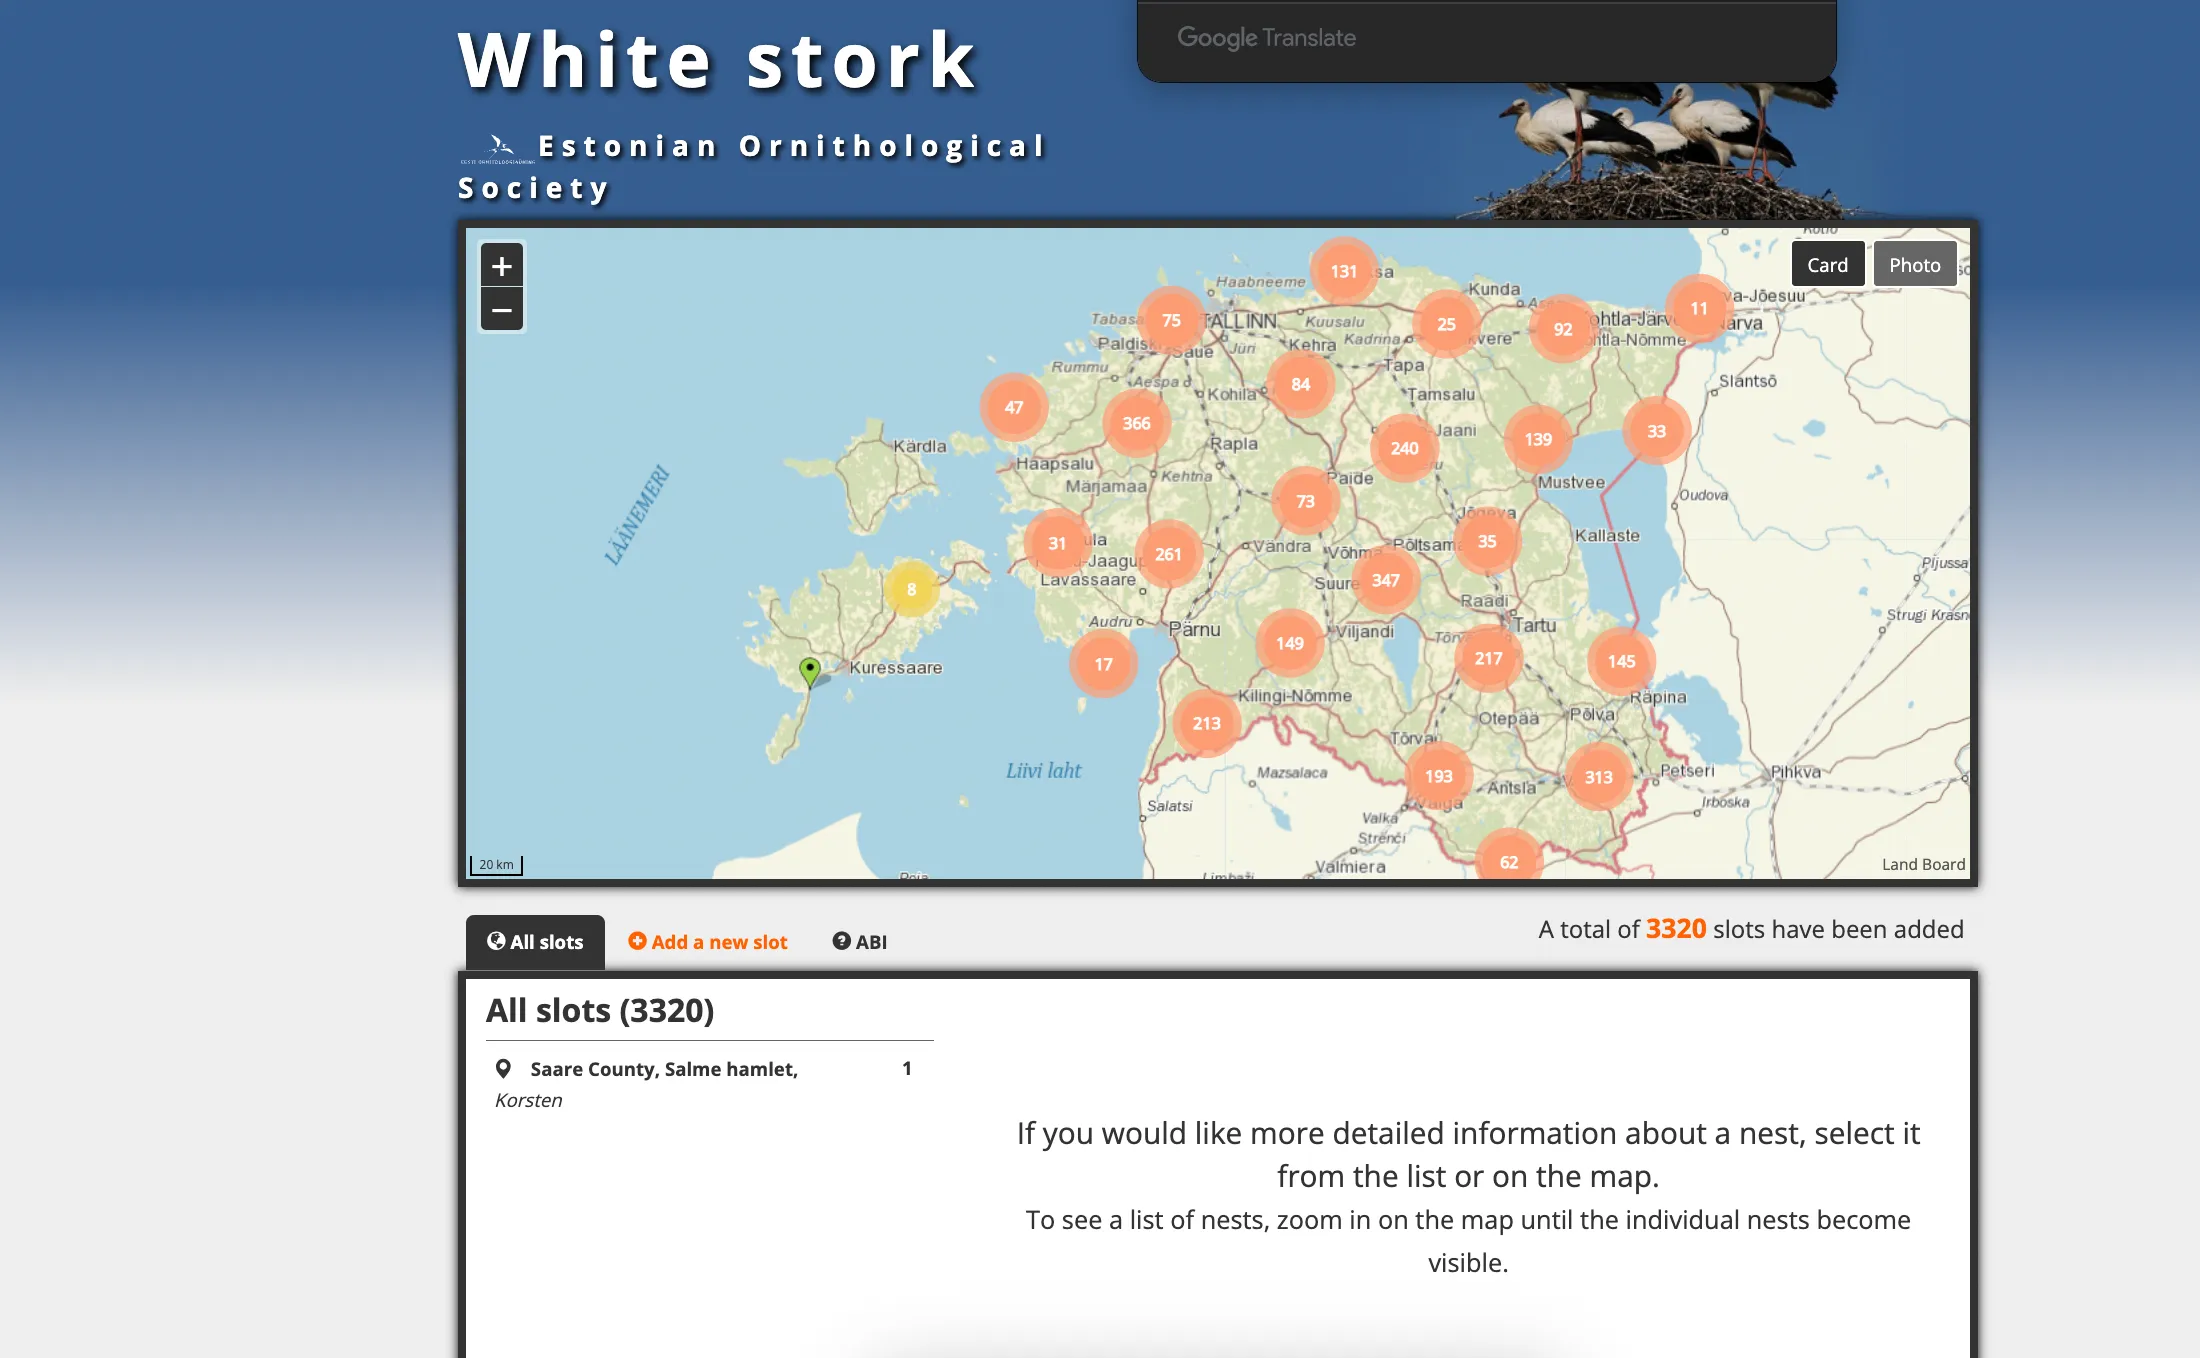
Task: Expand the 347 nest cluster marker
Action: point(1385,580)
